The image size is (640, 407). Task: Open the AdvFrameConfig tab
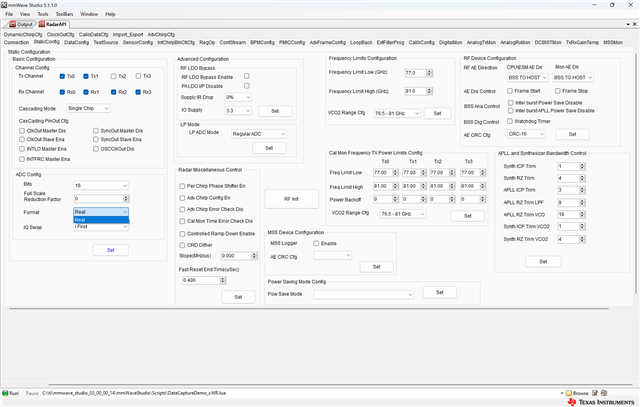(327, 42)
